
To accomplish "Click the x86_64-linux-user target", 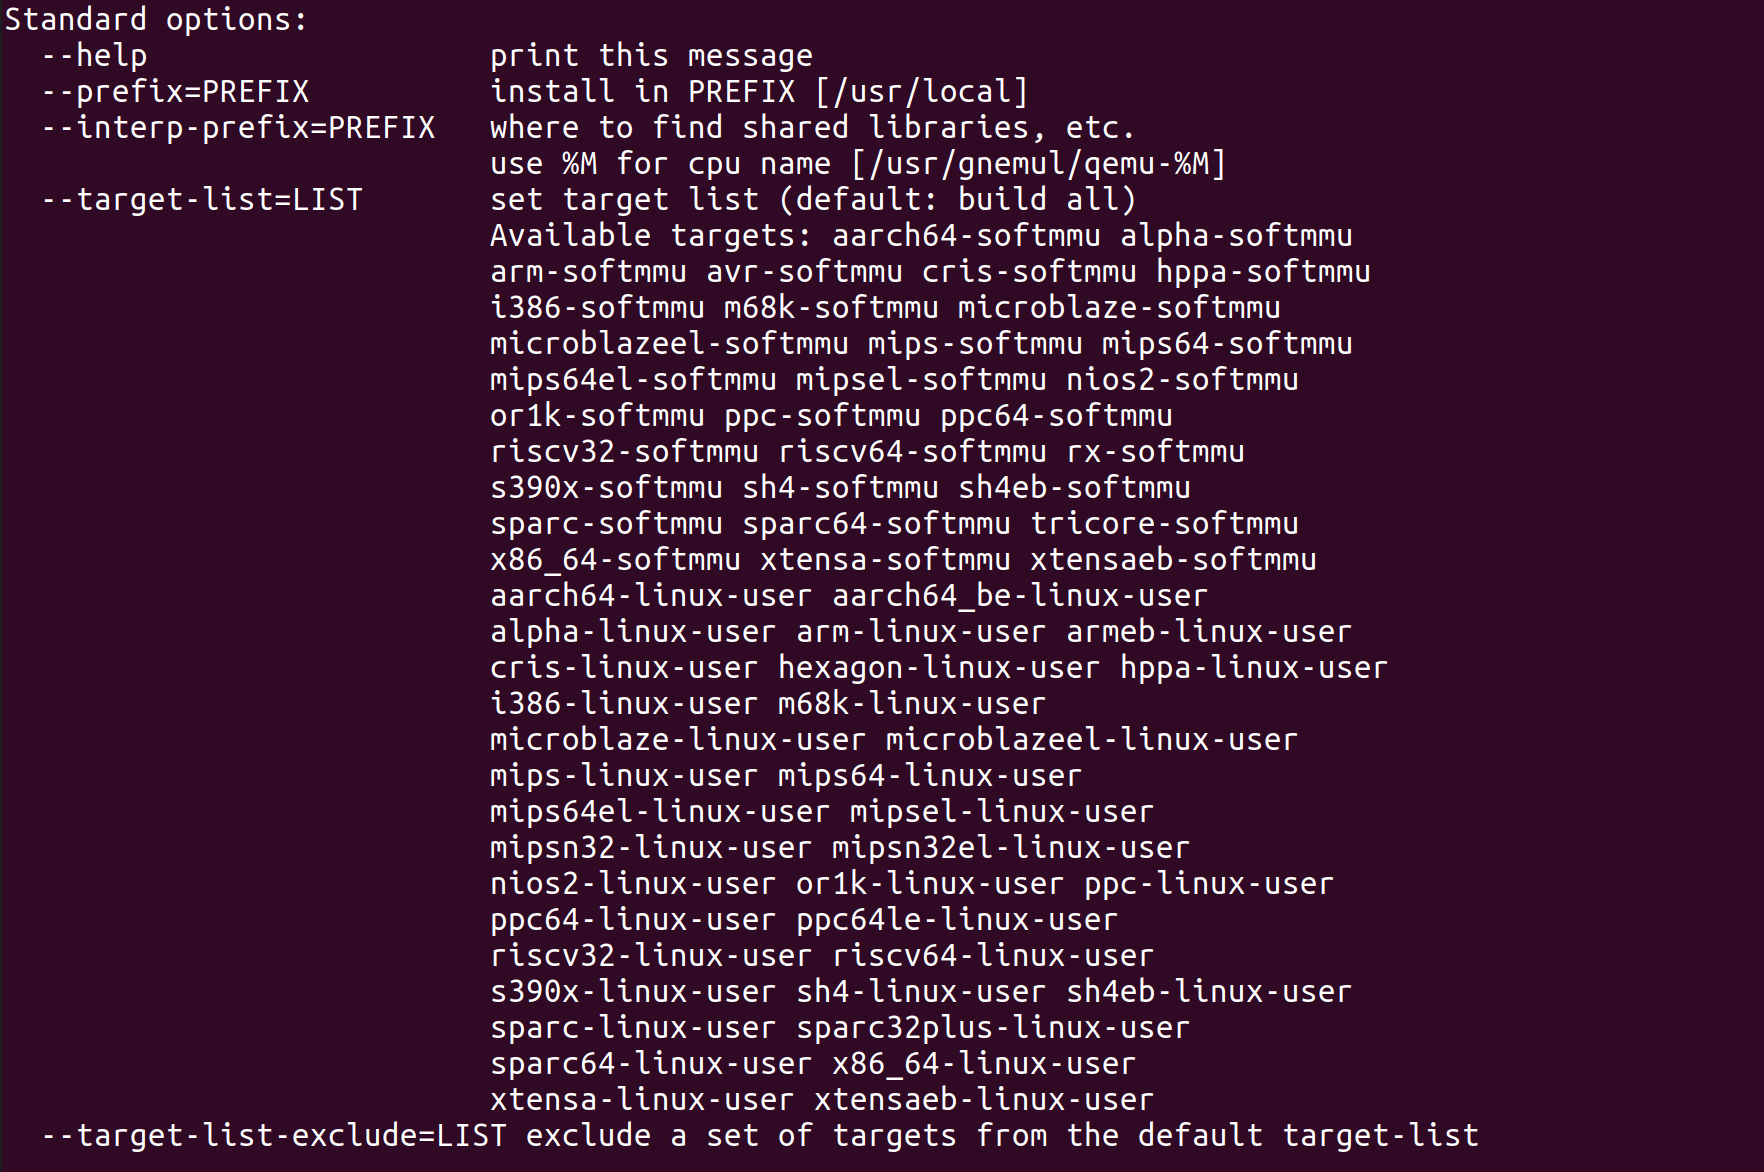I will pyautogui.click(x=984, y=1064).
